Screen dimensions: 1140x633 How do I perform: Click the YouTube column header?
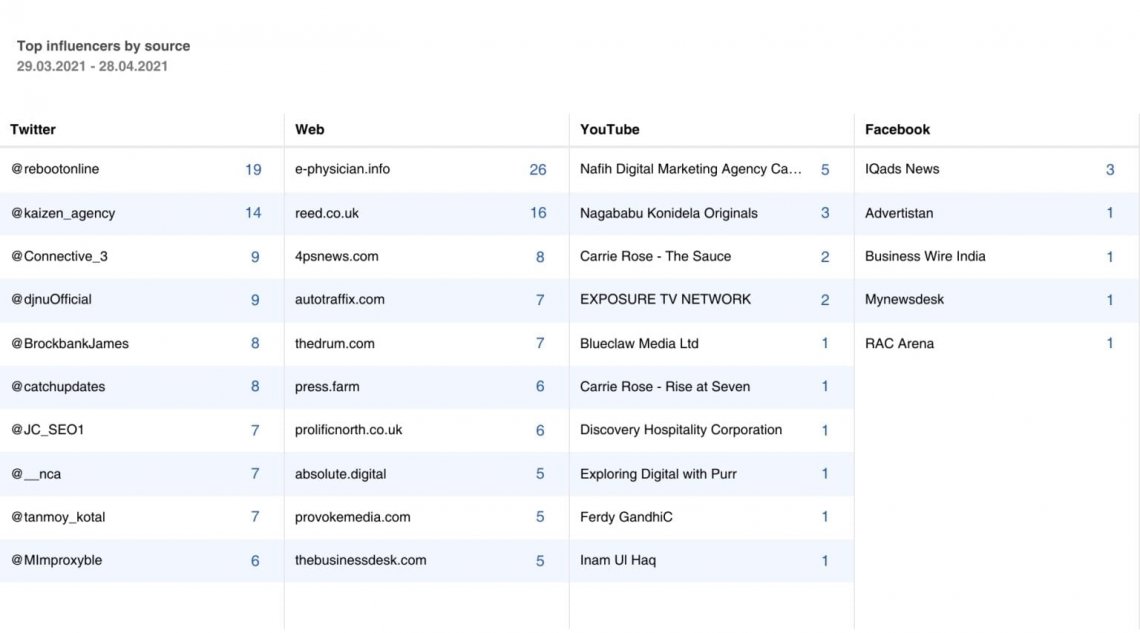(609, 129)
